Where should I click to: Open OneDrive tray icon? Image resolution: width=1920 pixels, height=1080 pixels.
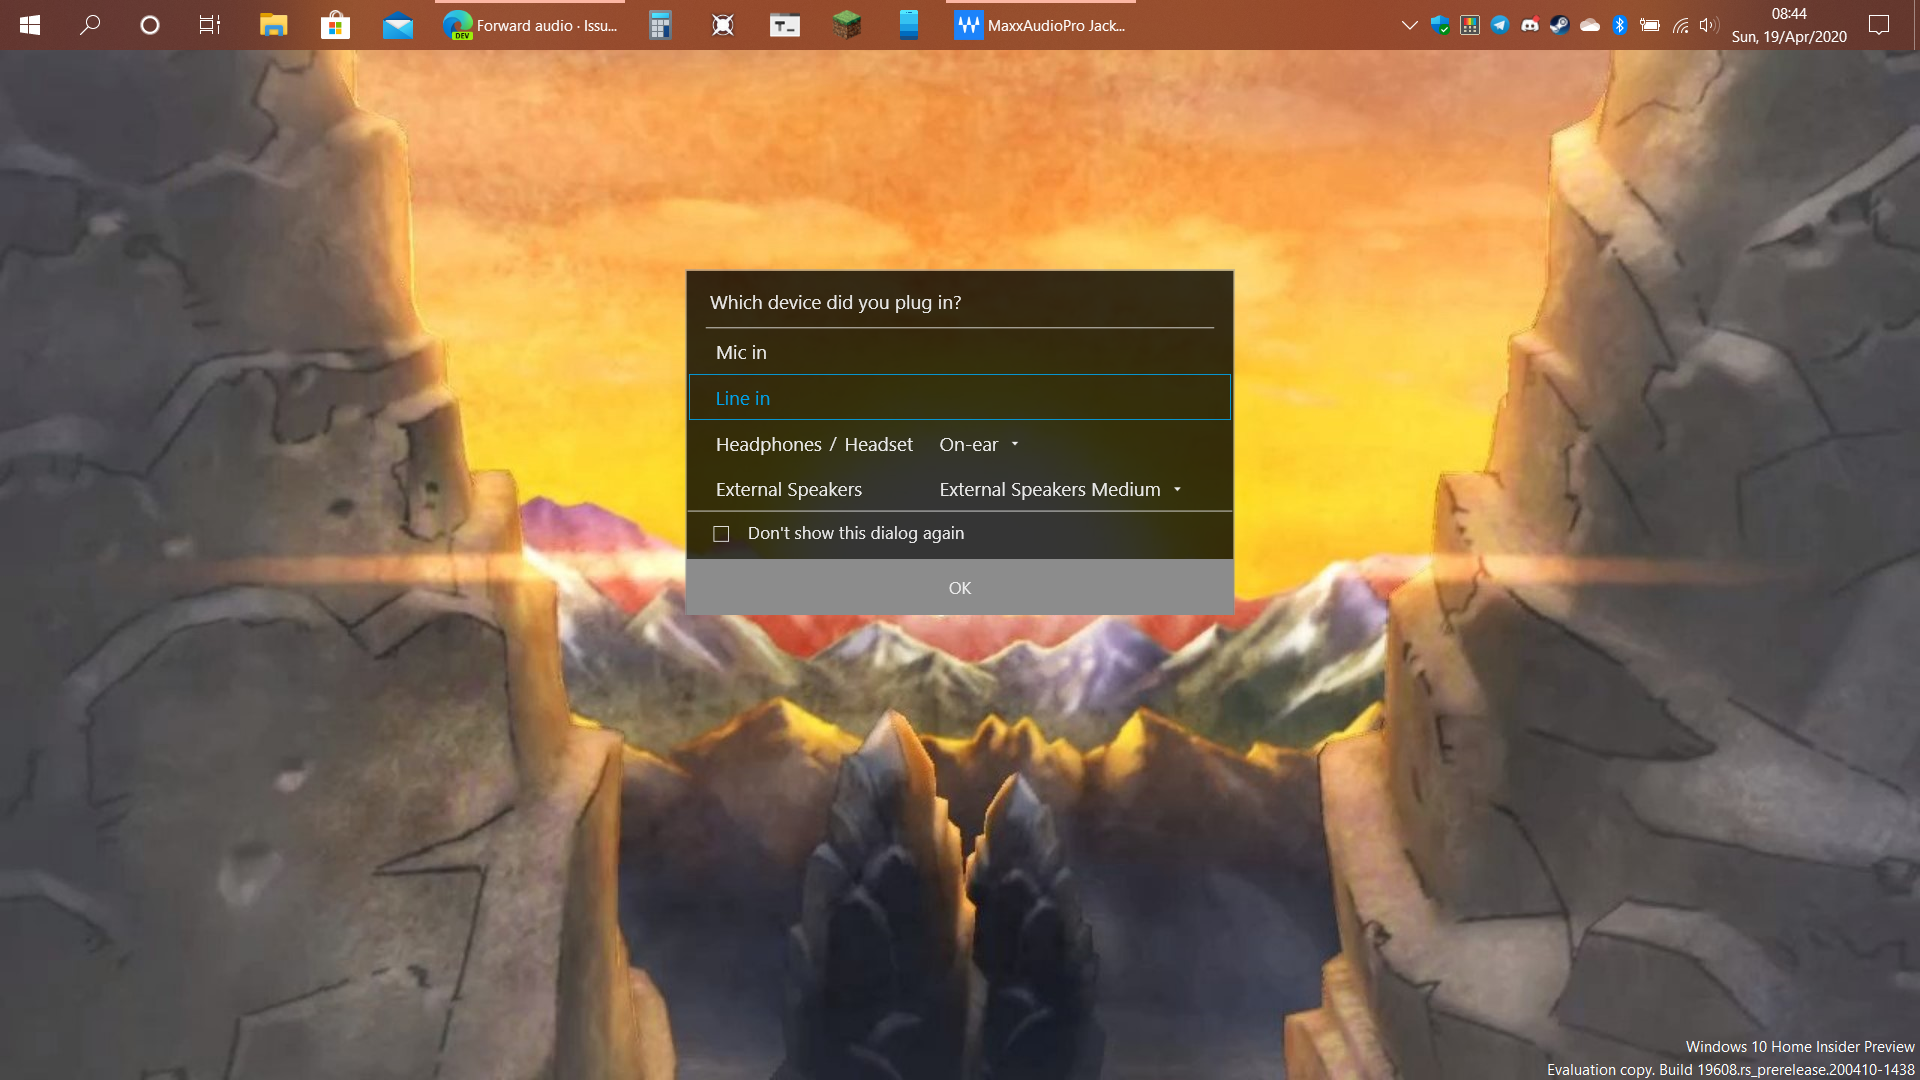pyautogui.click(x=1590, y=25)
